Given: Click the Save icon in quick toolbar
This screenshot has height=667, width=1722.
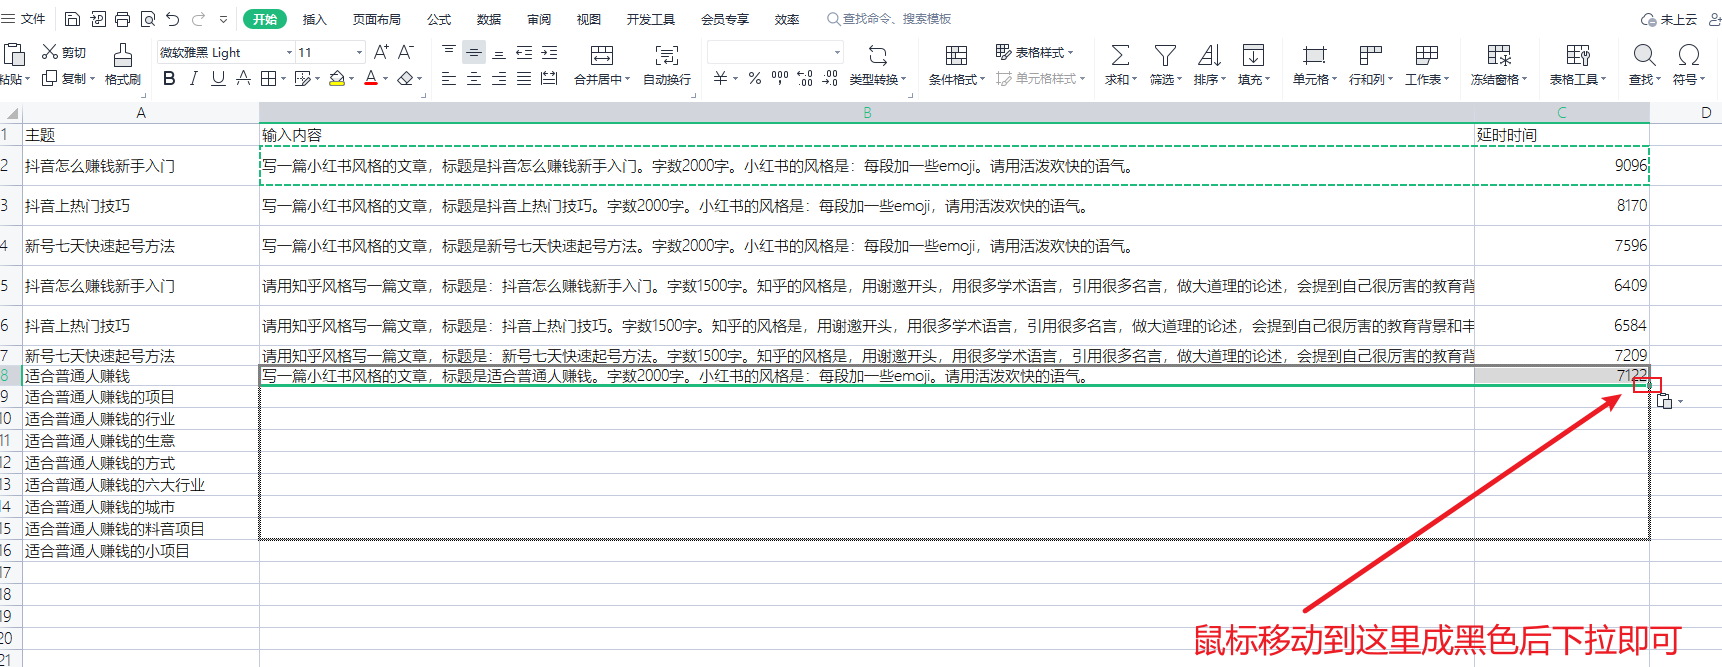Looking at the screenshot, I should pyautogui.click(x=72, y=19).
